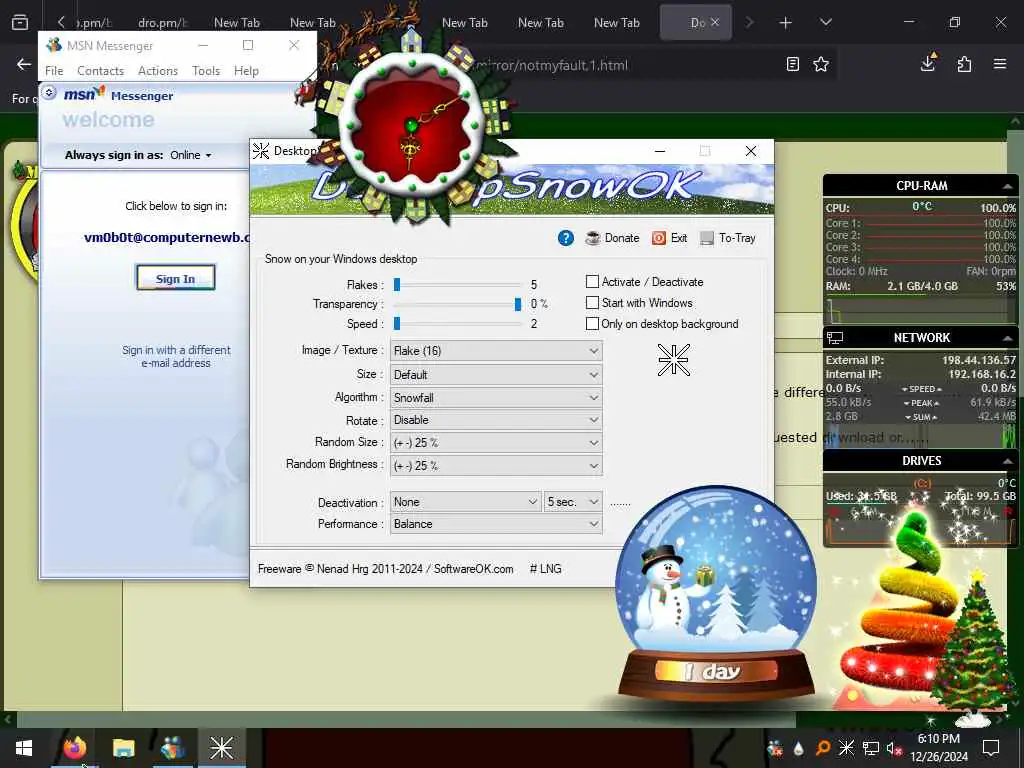
Task: Open MSN Messenger Contacts menu
Action: (101, 71)
